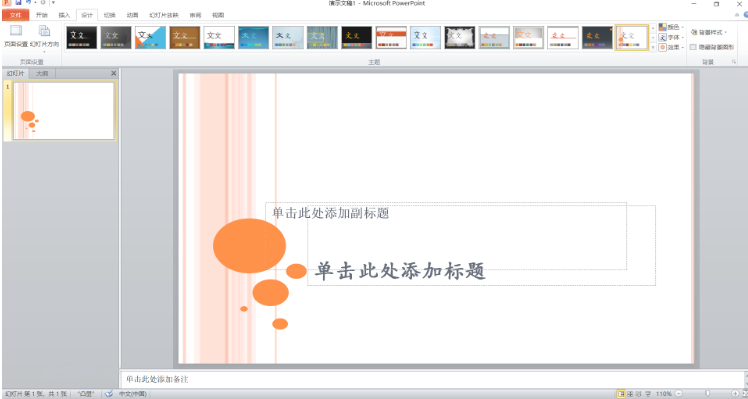748x399 pixels.
Task: Open the 字体 theme fonts dropdown
Action: coord(671,37)
